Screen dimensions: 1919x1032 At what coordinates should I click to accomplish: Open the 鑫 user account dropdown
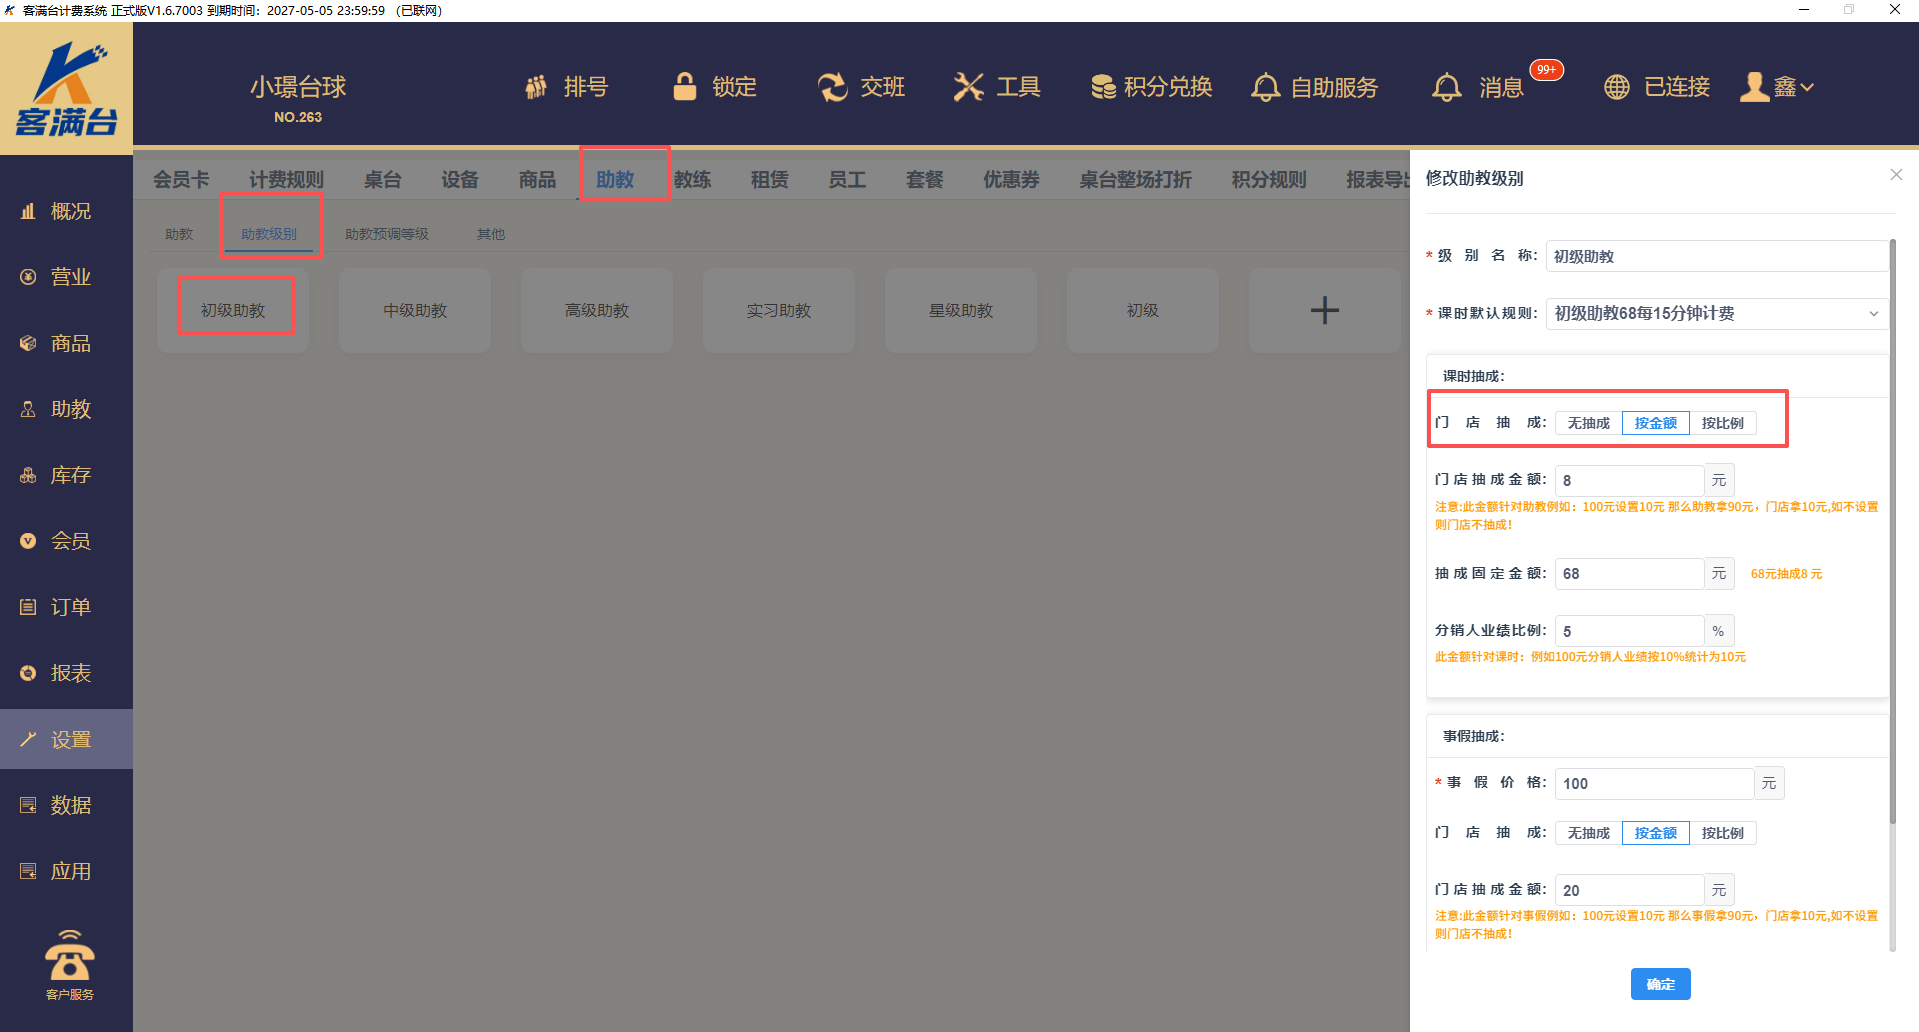point(1778,87)
